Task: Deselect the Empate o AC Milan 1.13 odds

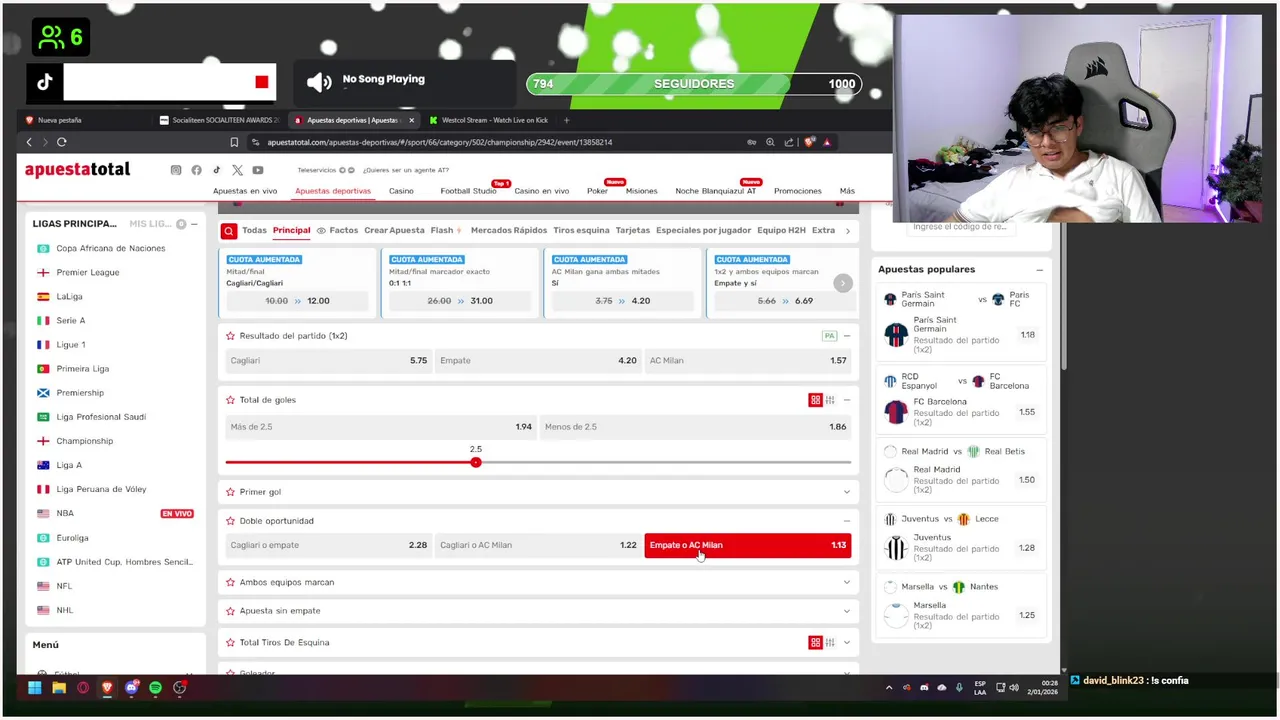Action: tap(748, 545)
